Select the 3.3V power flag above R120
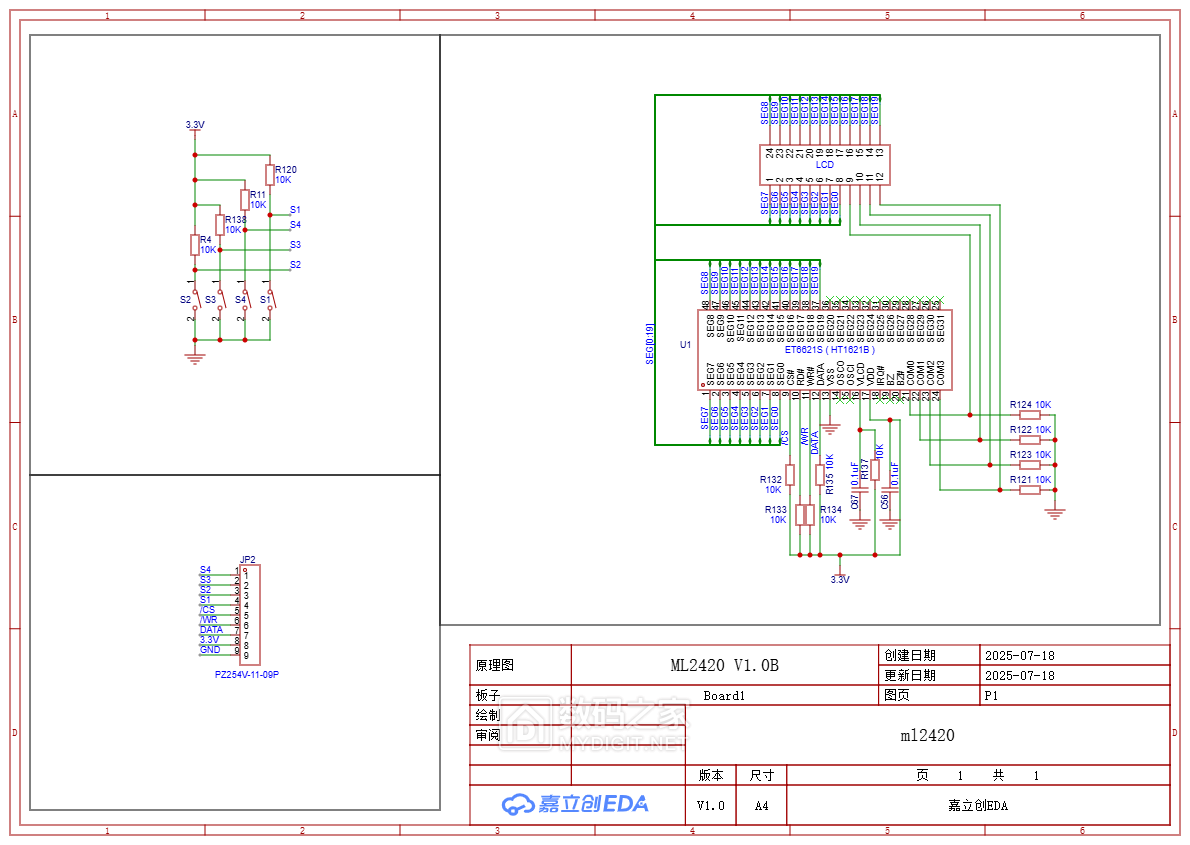The image size is (1190, 845). [x=193, y=126]
